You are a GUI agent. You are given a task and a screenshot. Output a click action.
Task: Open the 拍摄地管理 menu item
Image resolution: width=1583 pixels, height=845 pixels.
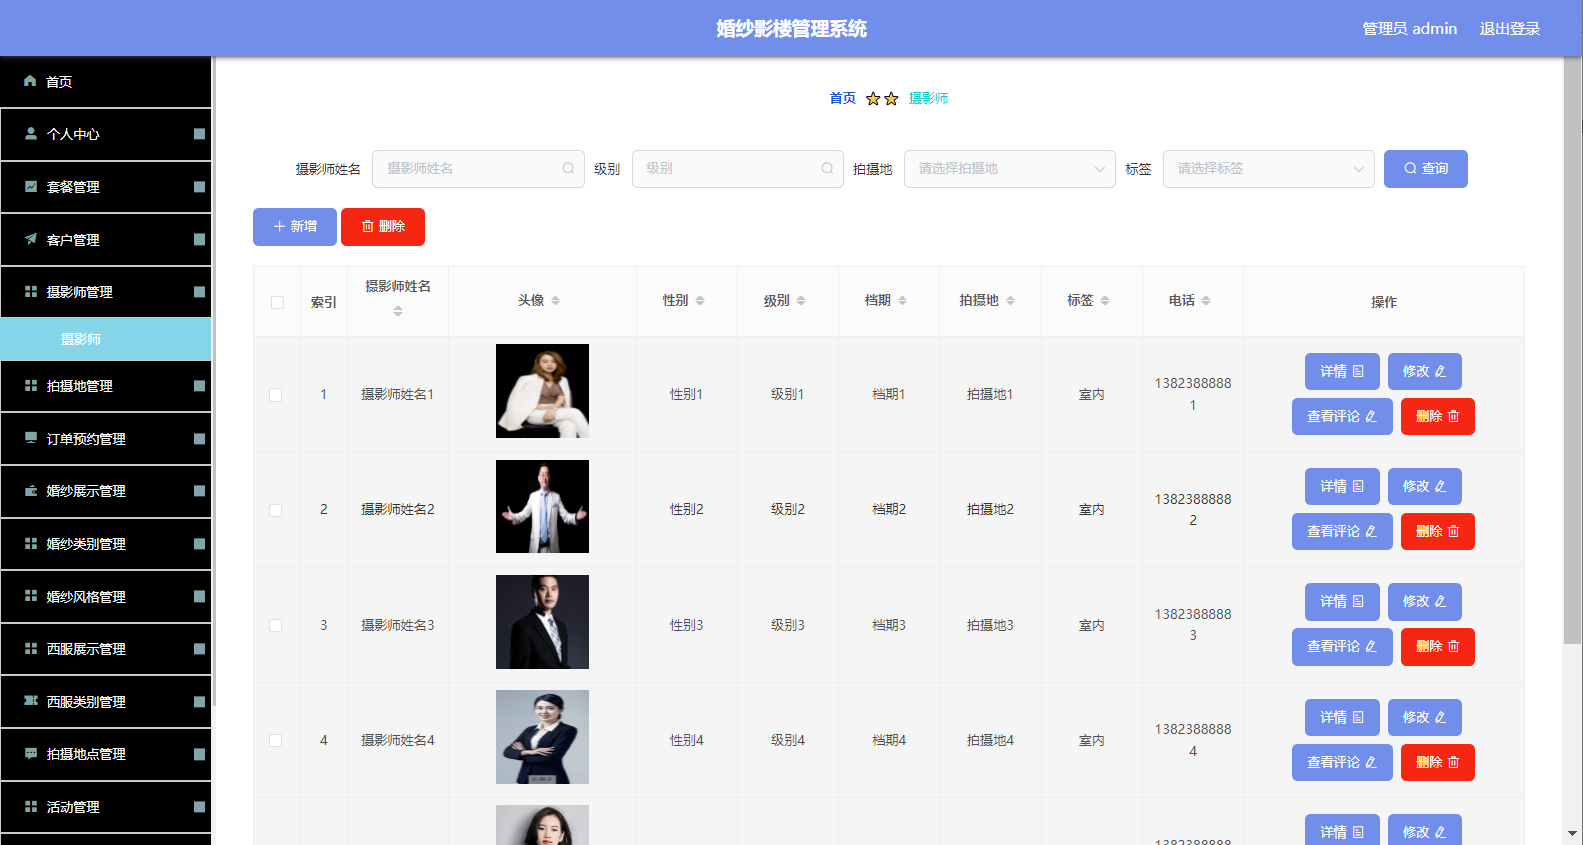point(106,386)
